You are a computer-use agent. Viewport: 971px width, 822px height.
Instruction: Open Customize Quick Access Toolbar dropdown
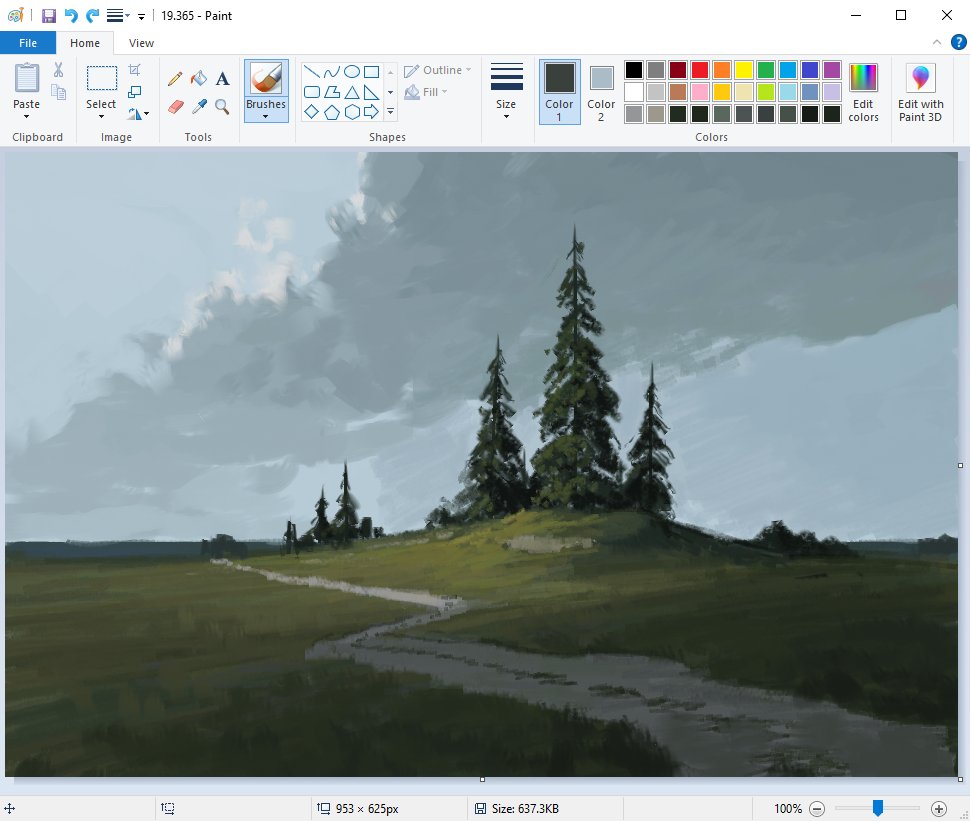pyautogui.click(x=141, y=17)
